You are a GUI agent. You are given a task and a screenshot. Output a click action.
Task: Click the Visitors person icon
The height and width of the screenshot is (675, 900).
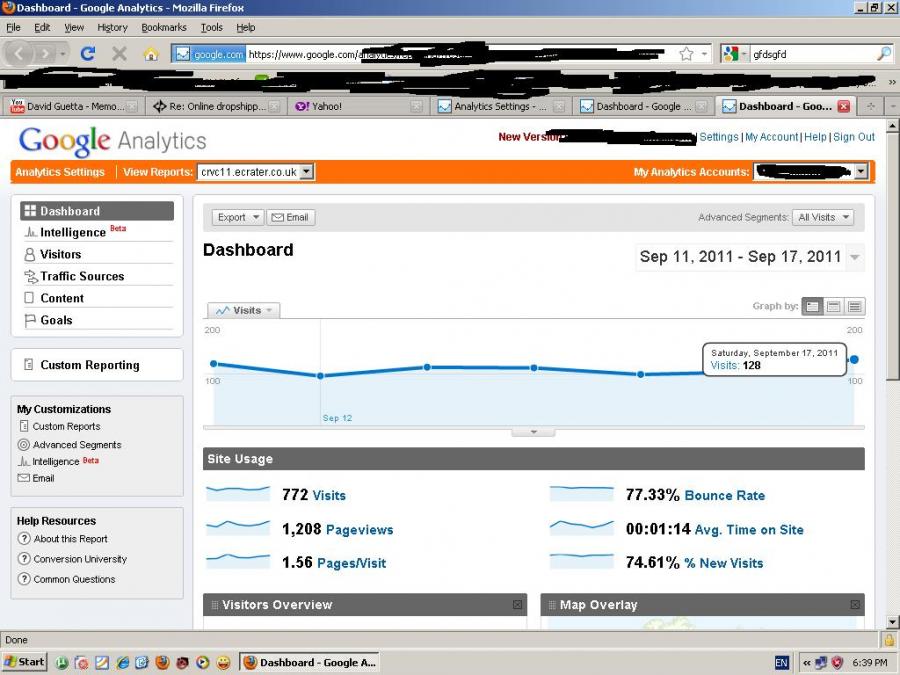[29, 254]
